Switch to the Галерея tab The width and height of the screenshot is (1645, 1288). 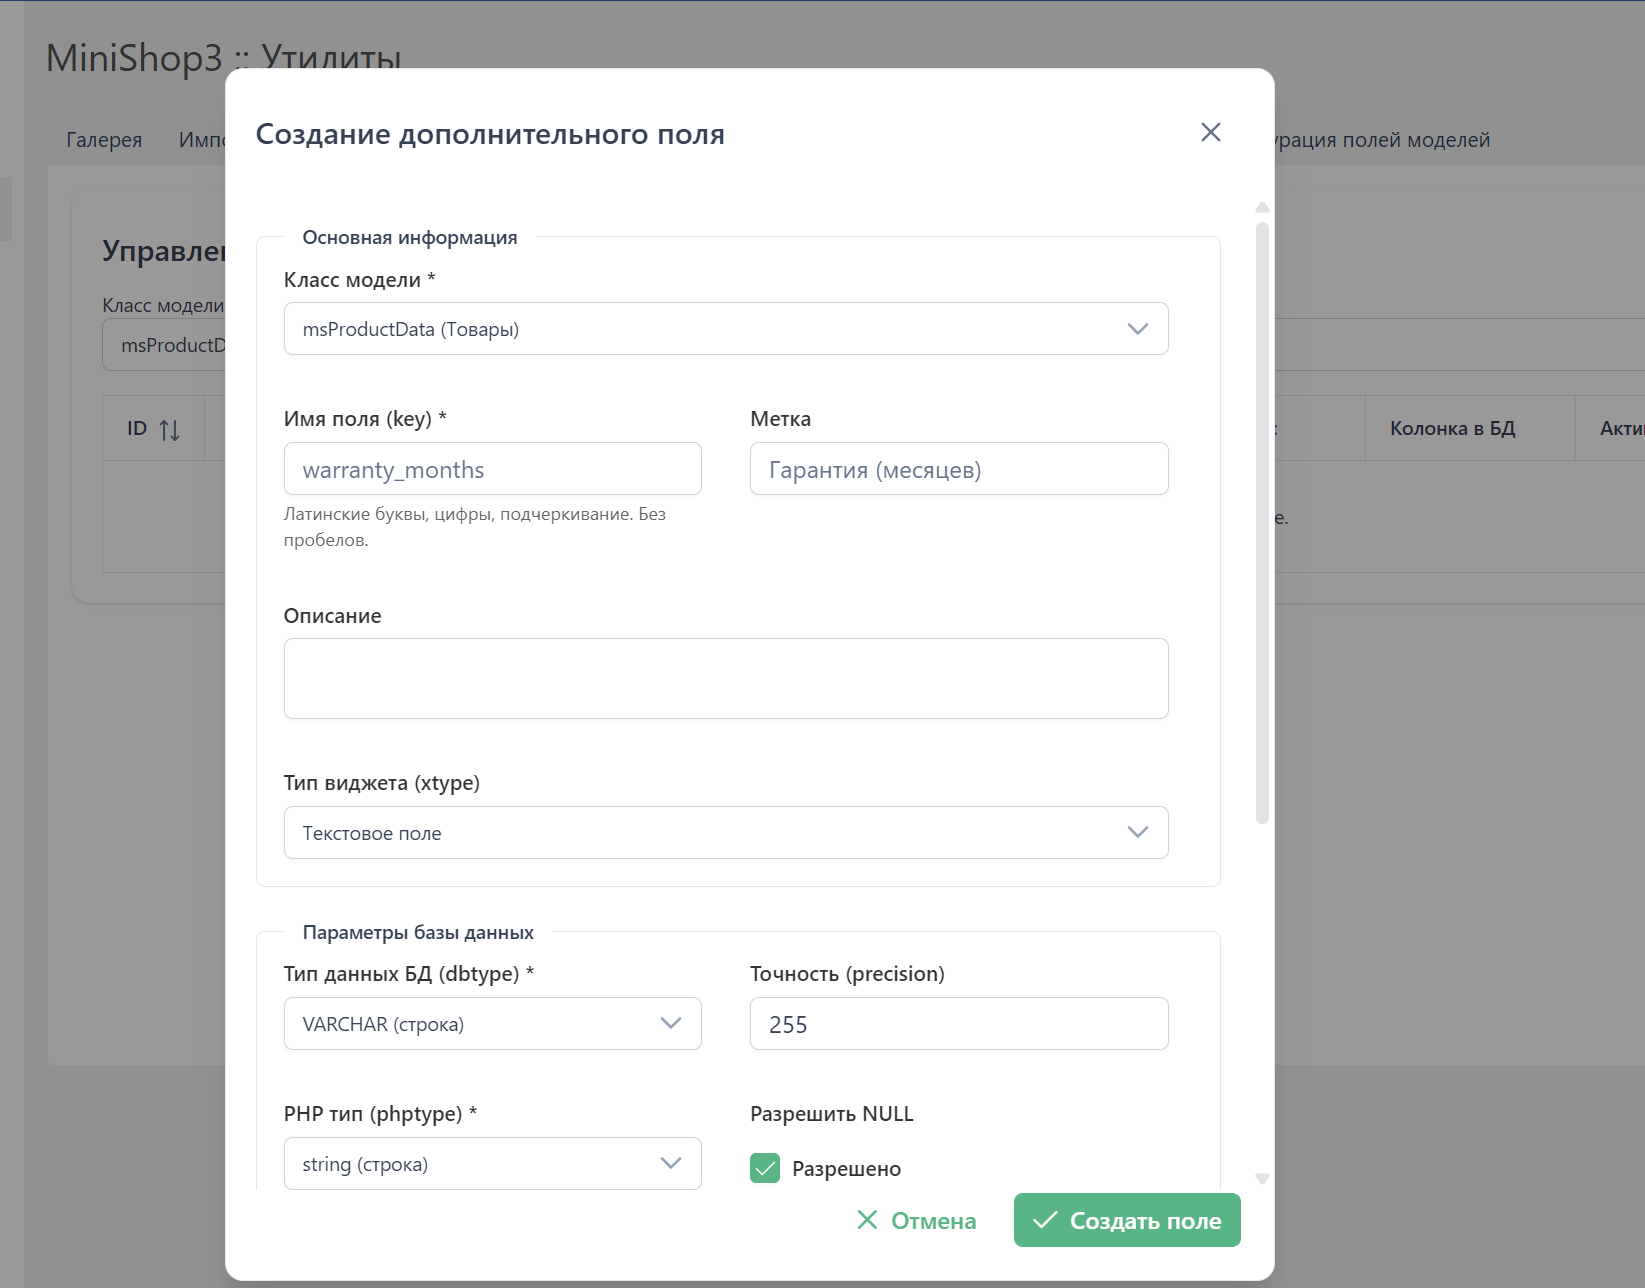(x=104, y=140)
